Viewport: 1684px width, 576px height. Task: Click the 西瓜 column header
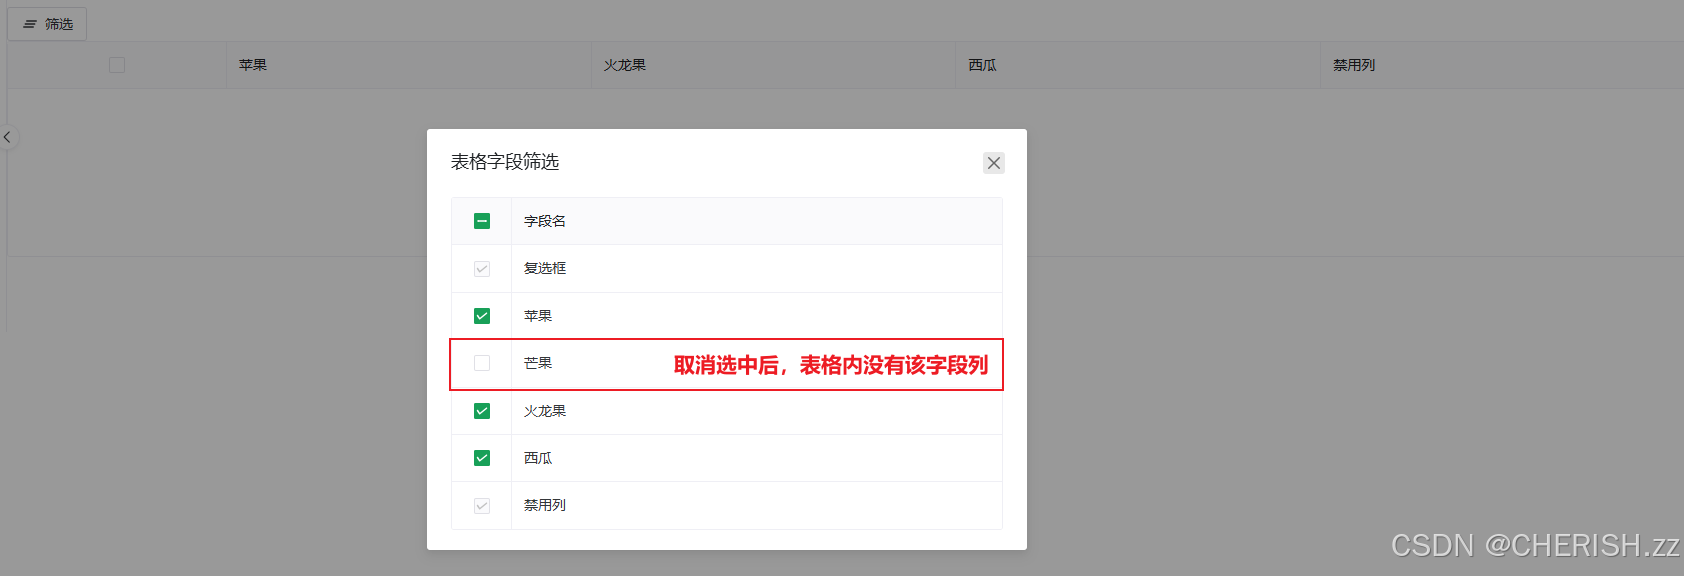point(983,65)
